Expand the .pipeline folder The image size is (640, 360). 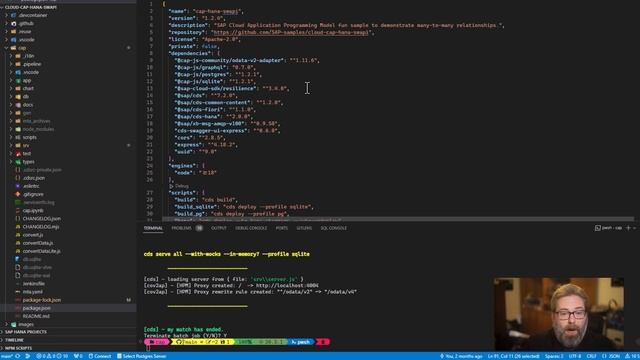(11, 64)
